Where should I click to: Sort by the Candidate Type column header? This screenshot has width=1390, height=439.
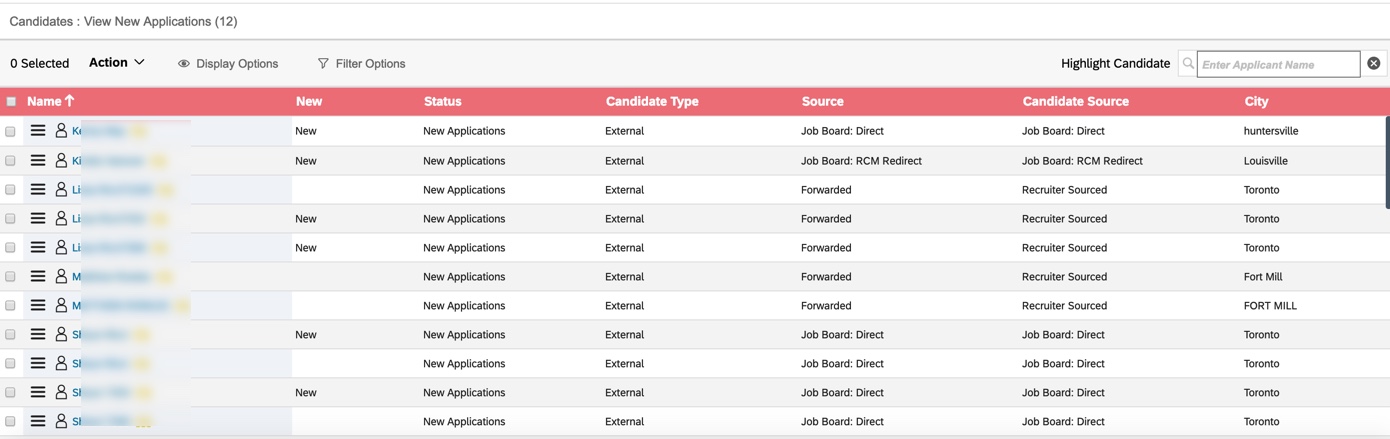coord(652,101)
